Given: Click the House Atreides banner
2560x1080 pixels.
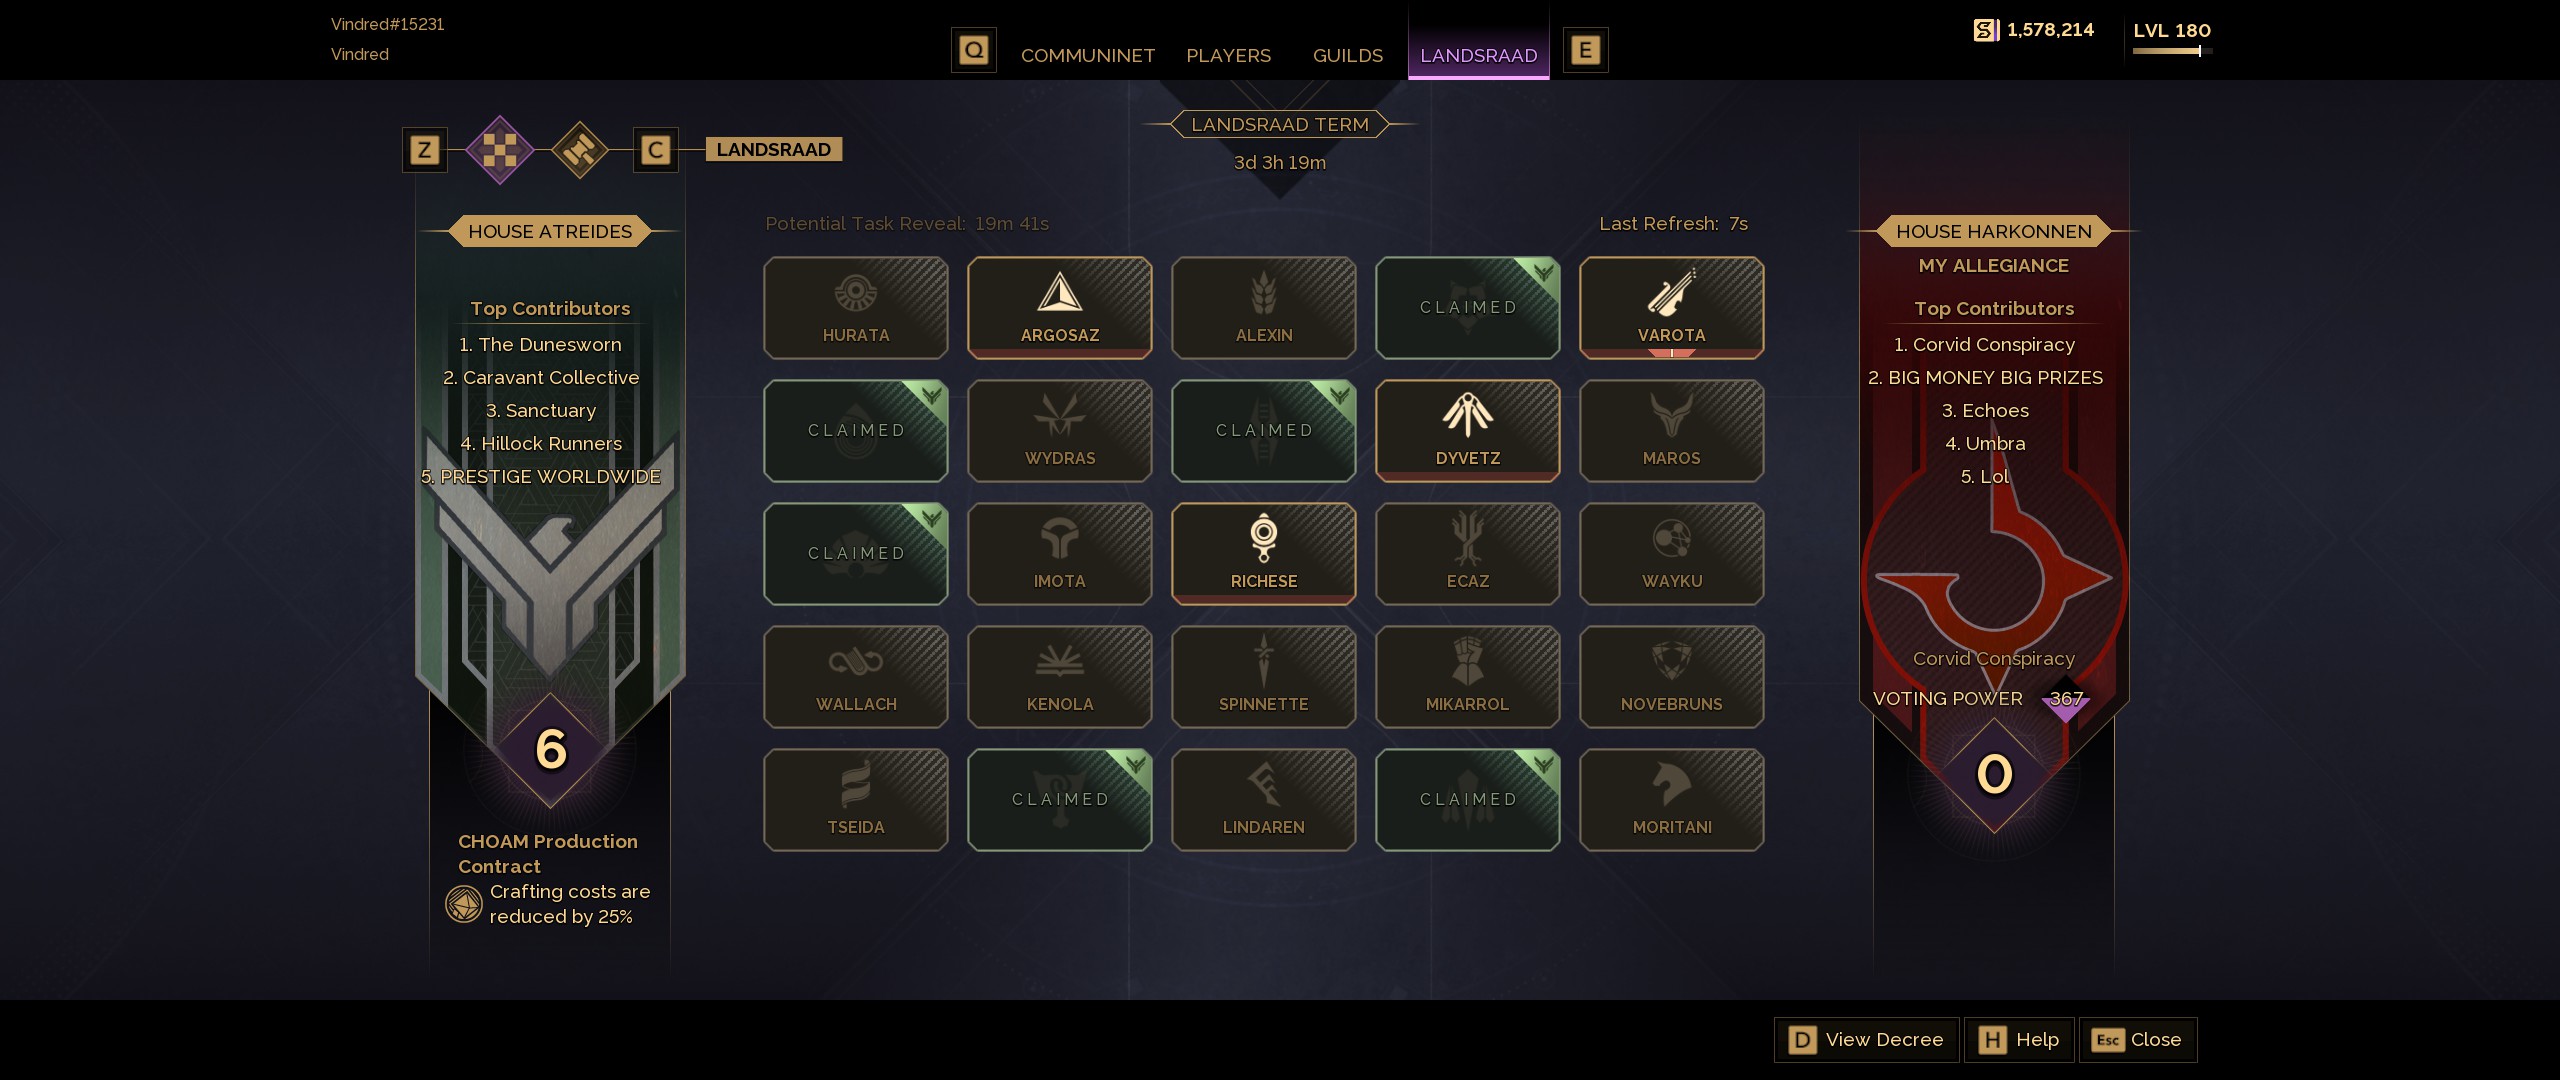Looking at the screenshot, I should coord(550,232).
